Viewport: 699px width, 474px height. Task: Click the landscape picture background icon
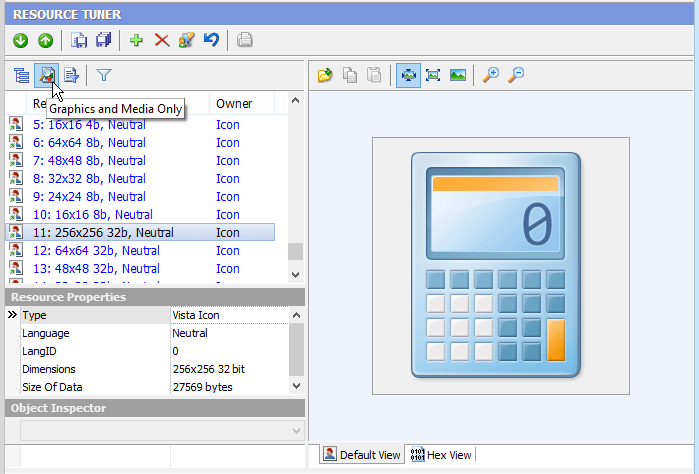click(458, 75)
